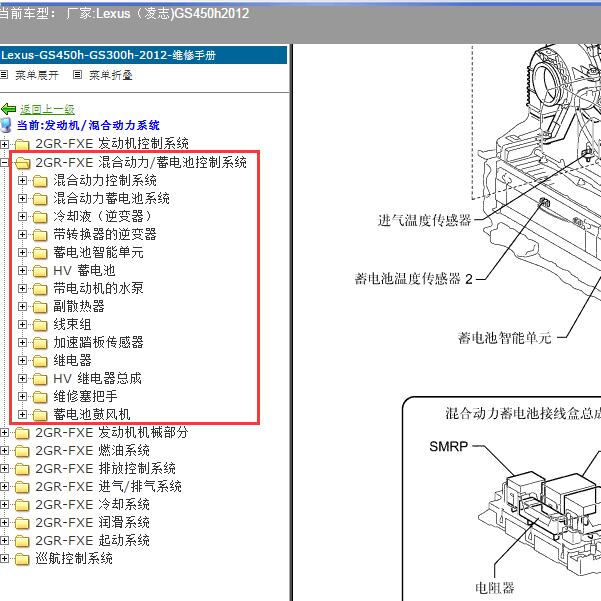Expand the 带转换器的逆变器 node
Screen dimensions: 601x601
(22, 235)
